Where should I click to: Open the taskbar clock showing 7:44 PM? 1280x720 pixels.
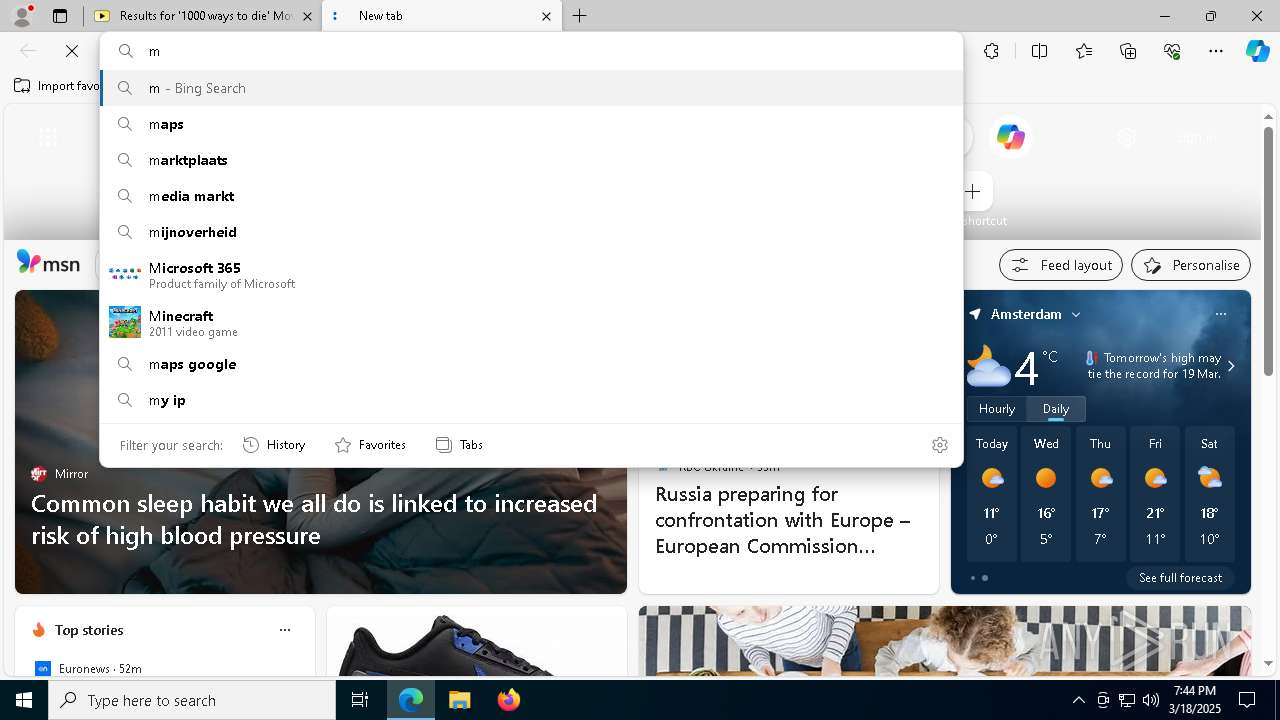1195,700
